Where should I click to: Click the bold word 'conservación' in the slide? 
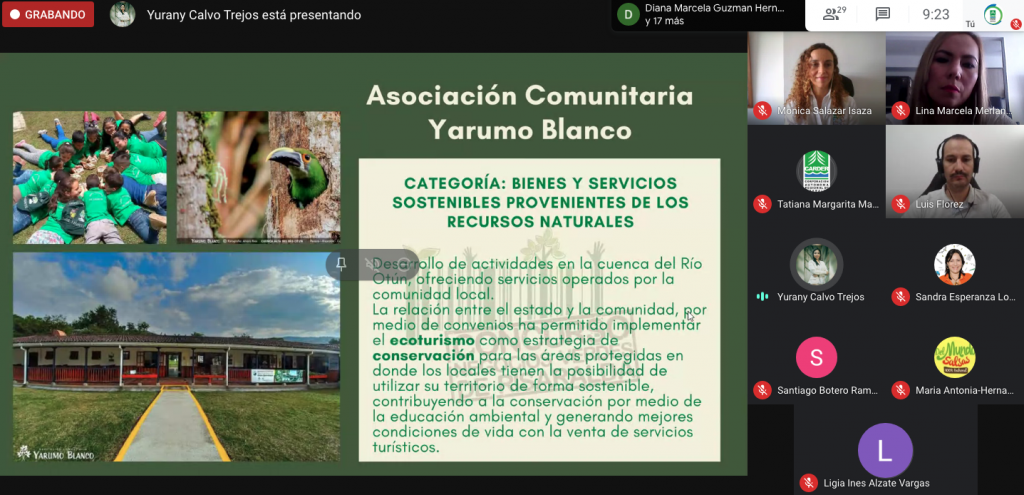[x=423, y=356]
